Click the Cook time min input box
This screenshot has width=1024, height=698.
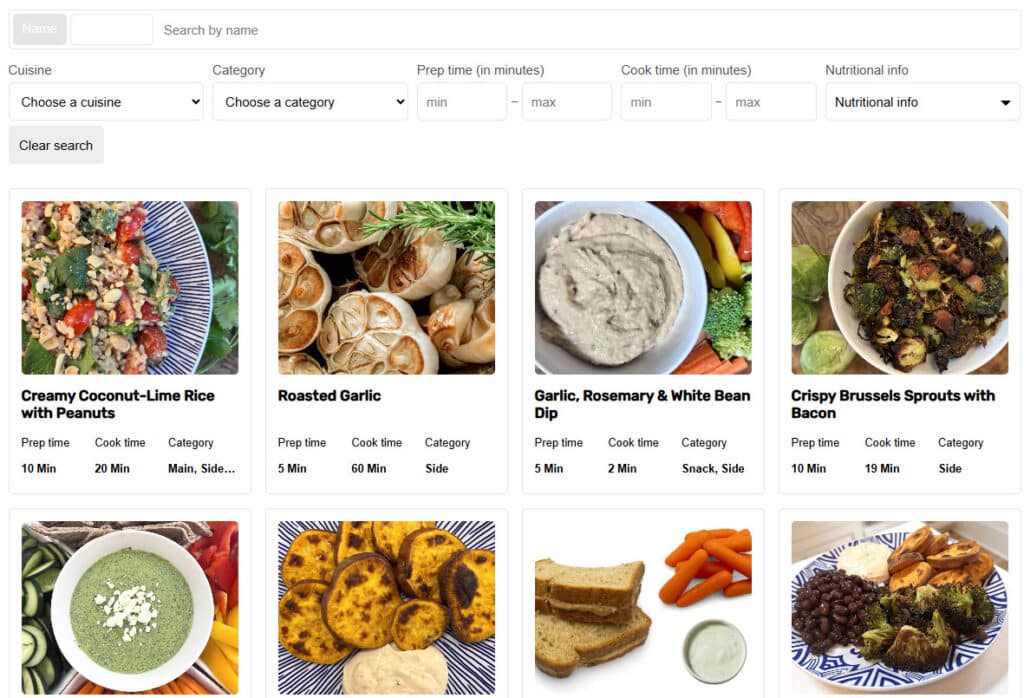pos(665,101)
